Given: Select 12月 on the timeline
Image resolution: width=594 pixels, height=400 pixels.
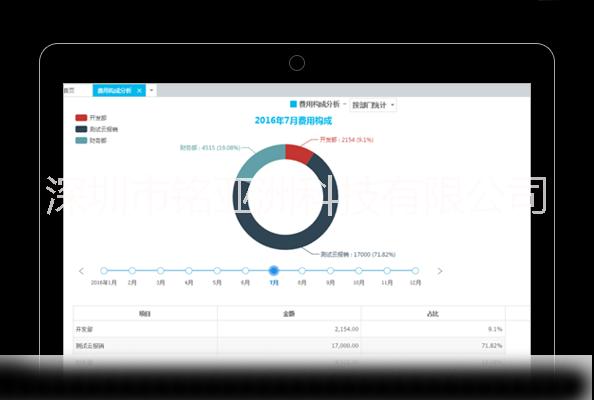Looking at the screenshot, I should click(x=415, y=270).
